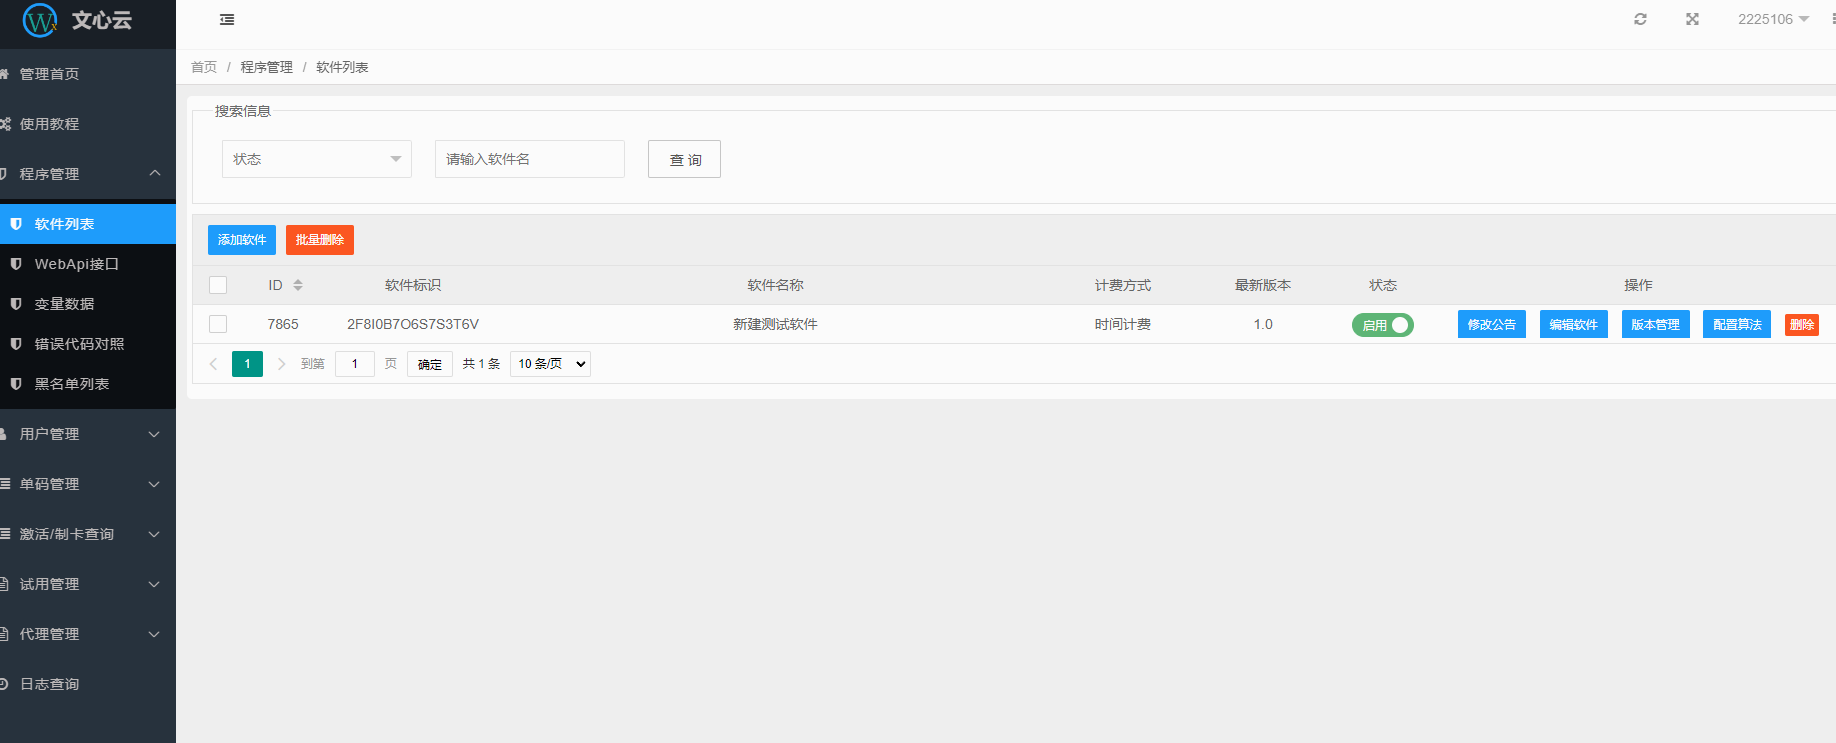The width and height of the screenshot is (1836, 743).
Task: Click the fullscreen expand icon
Action: [1692, 19]
